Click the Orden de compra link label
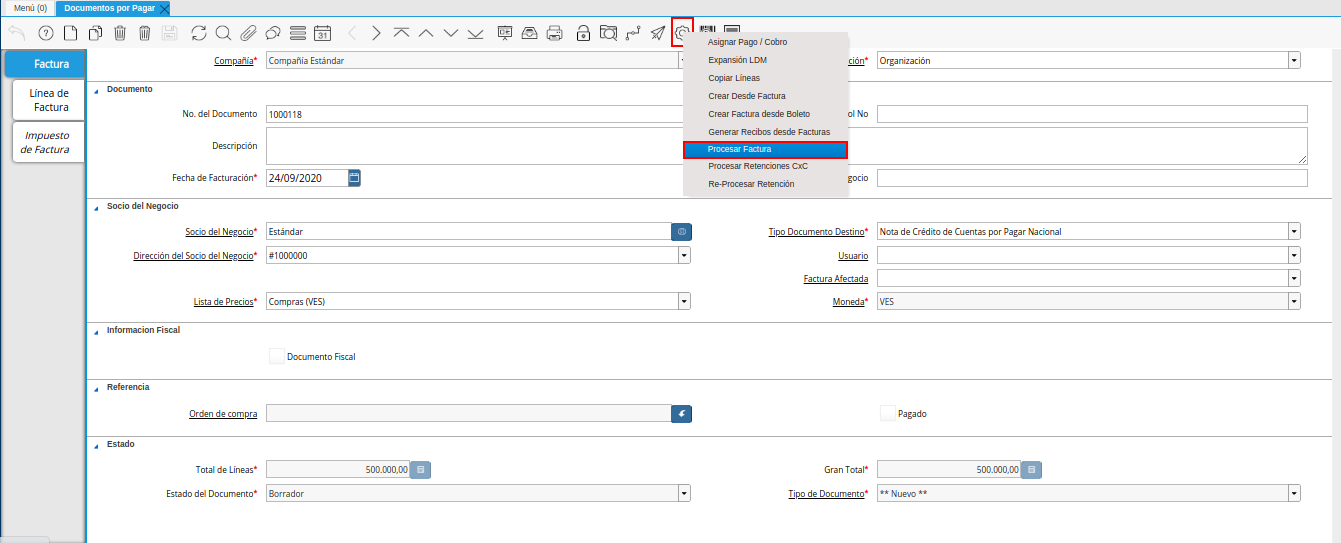Screen dimensions: 1341x543 click(223, 414)
